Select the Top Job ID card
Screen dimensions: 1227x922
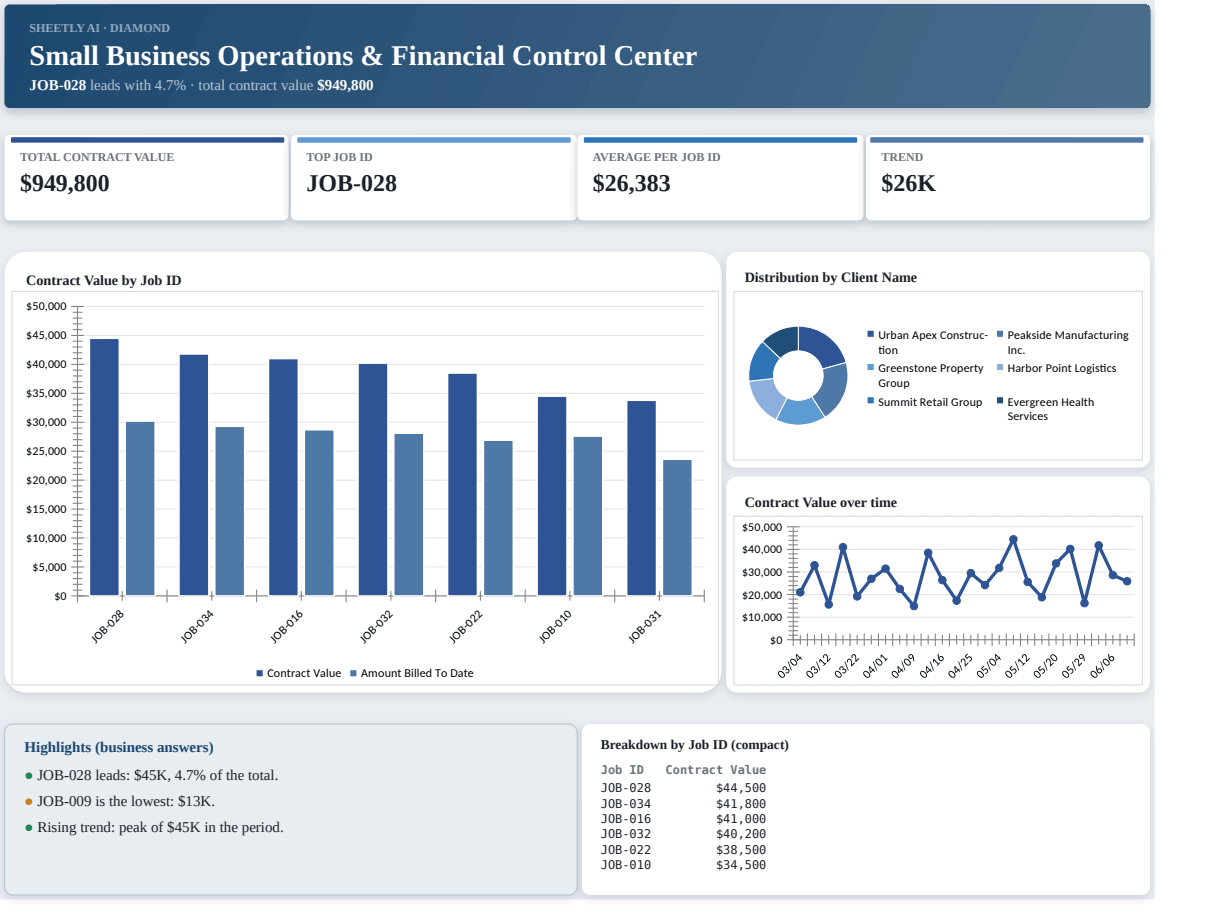[x=432, y=178]
